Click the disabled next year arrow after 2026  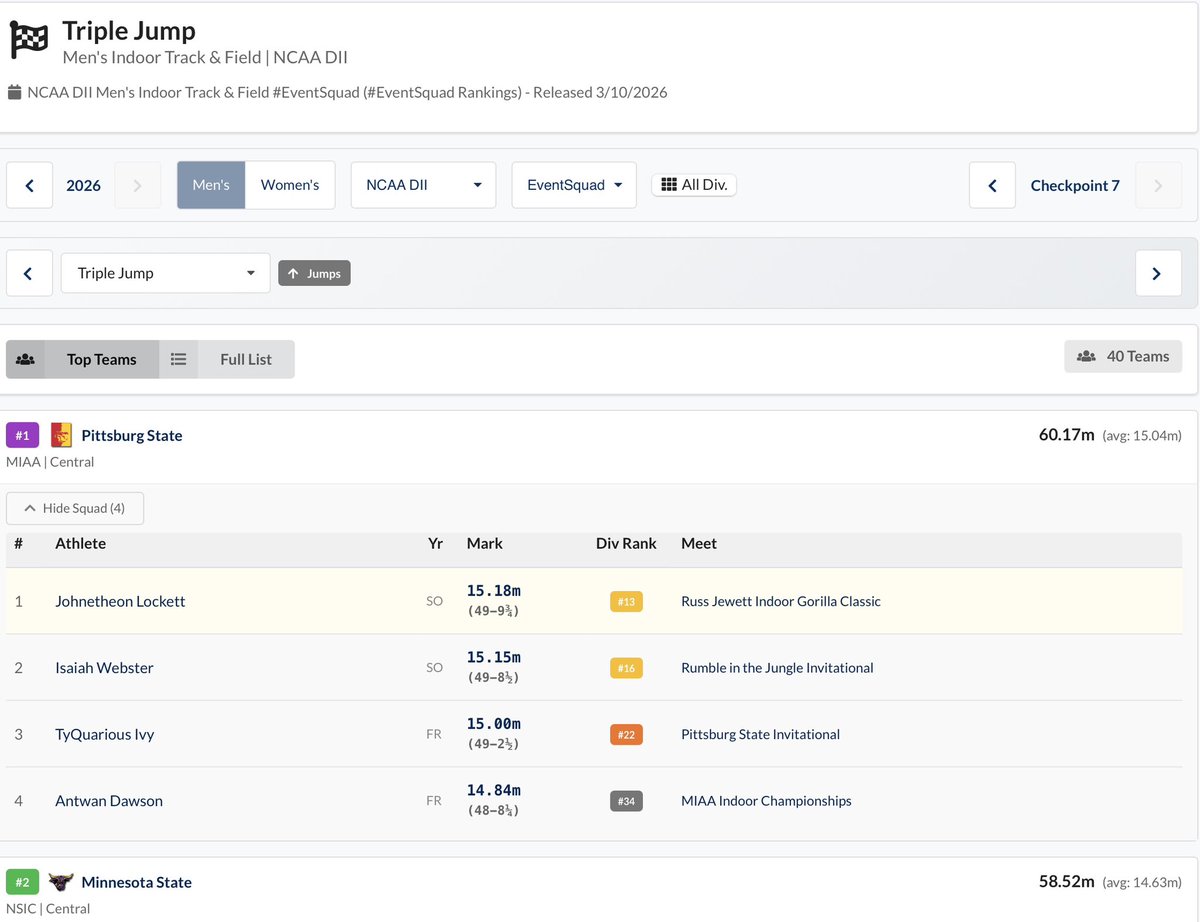tap(138, 185)
